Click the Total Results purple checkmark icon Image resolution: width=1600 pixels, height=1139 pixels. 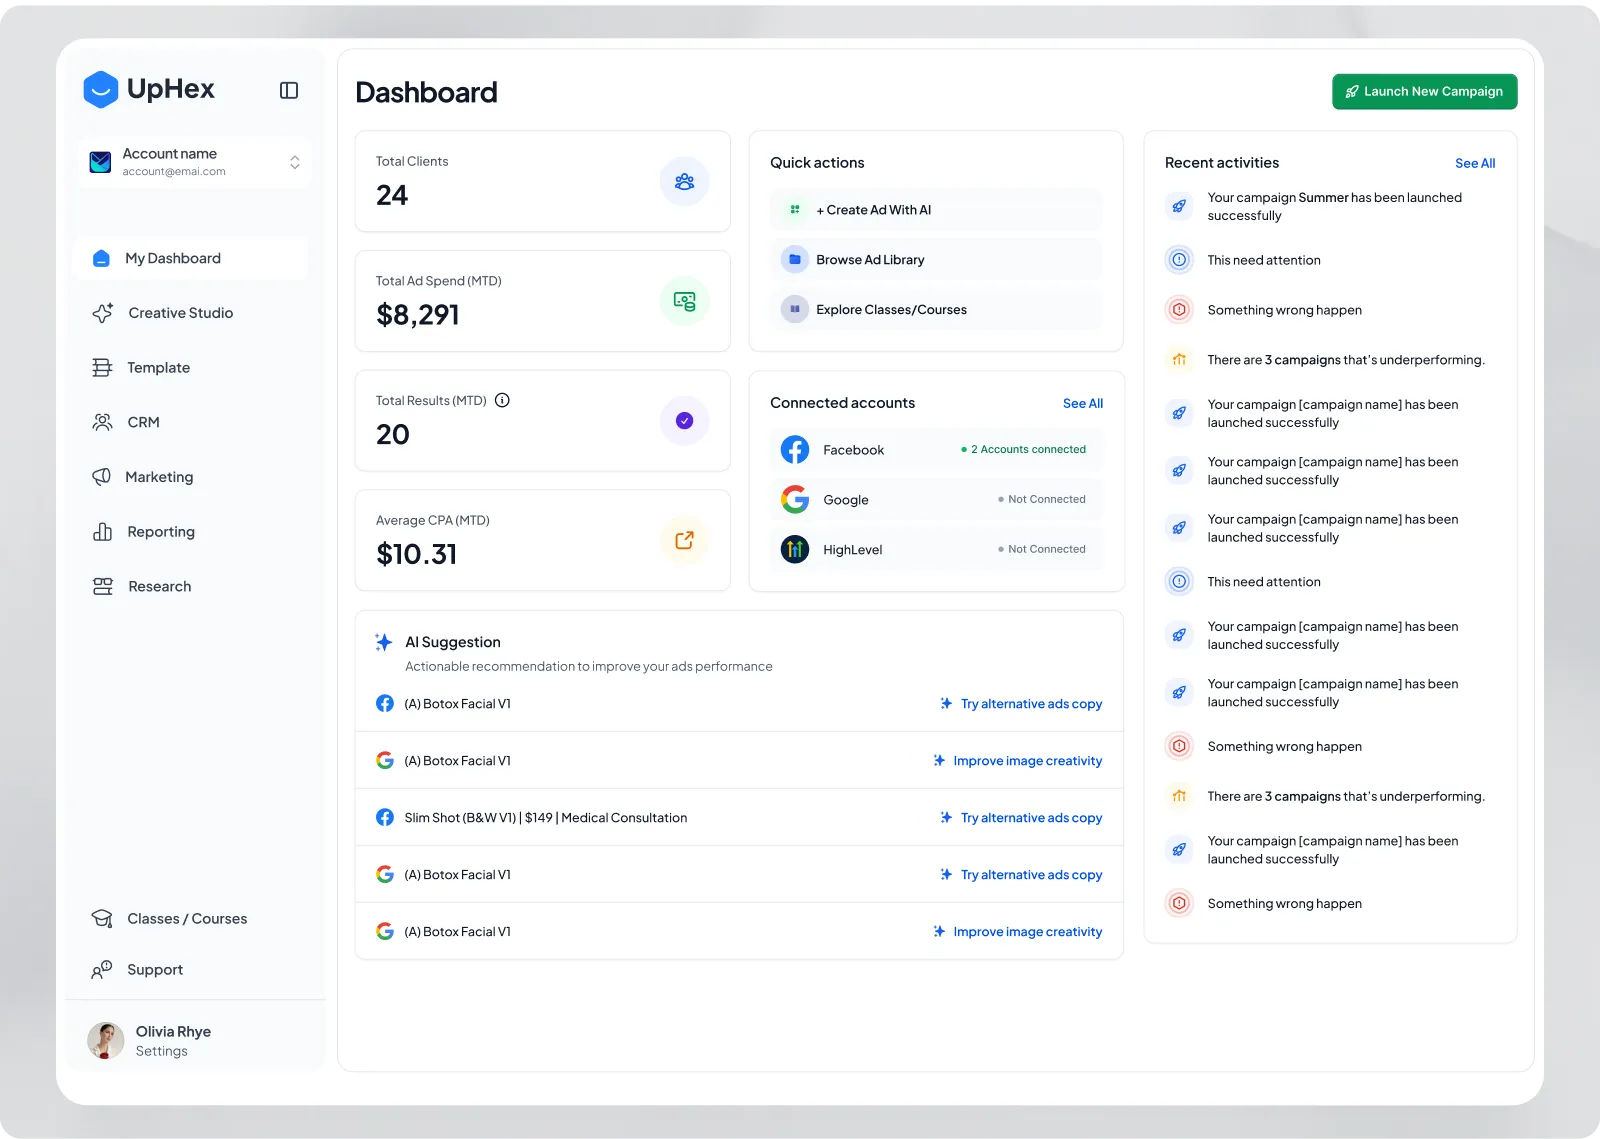tap(684, 421)
